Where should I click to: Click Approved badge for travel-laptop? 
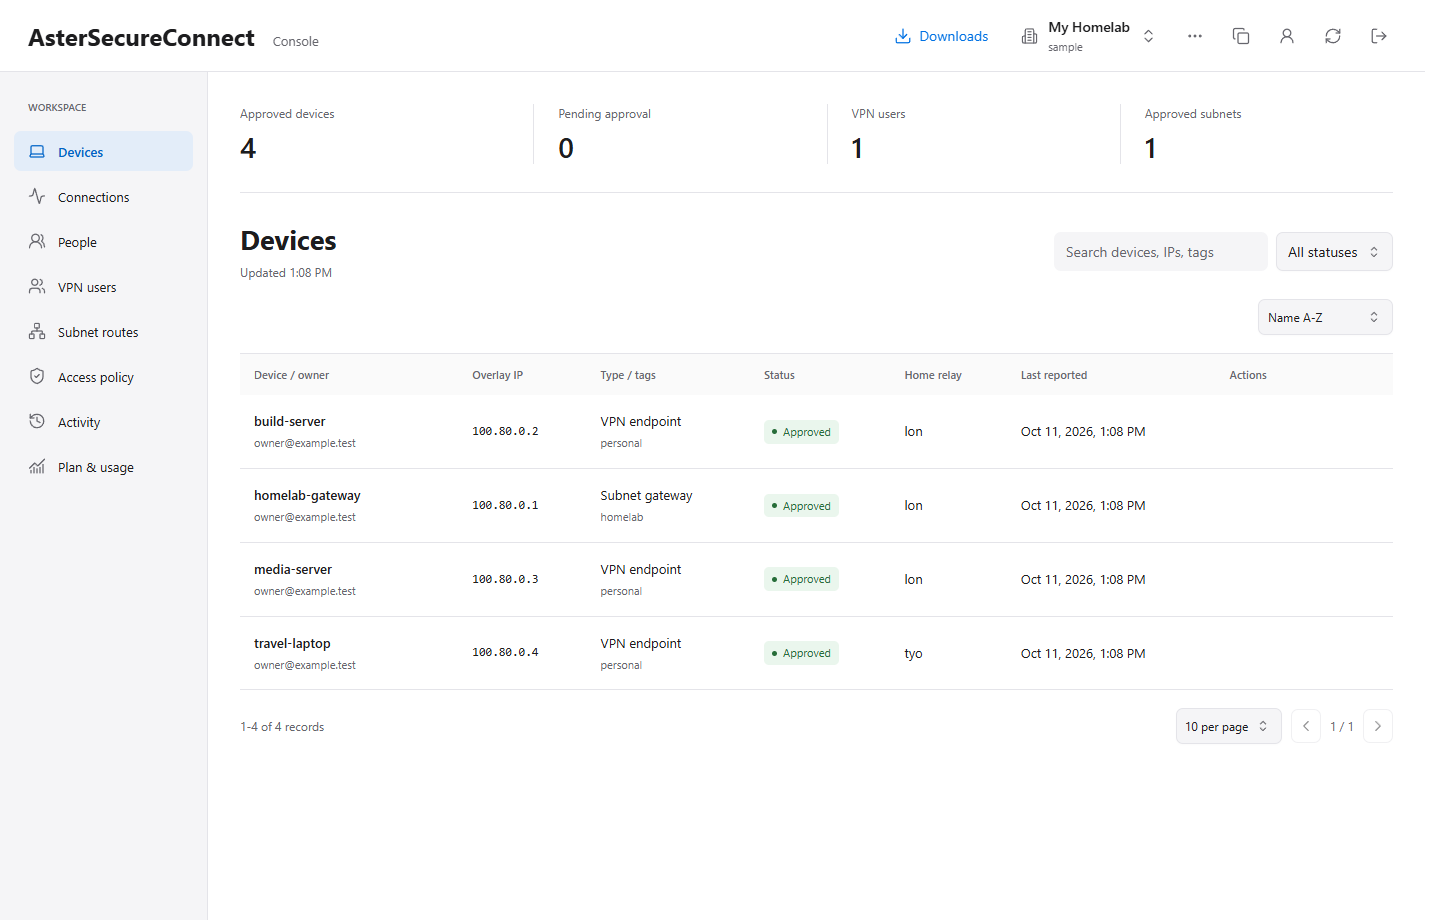[x=801, y=653]
